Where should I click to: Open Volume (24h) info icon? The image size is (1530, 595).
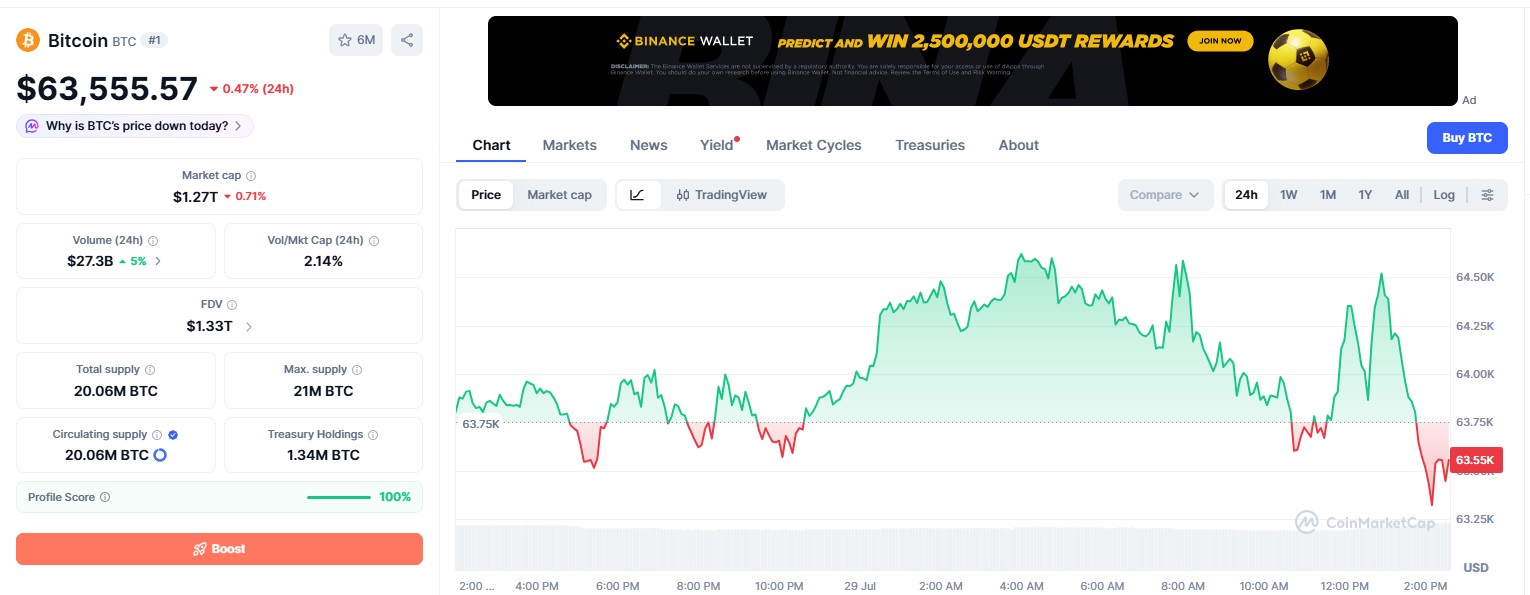153,241
